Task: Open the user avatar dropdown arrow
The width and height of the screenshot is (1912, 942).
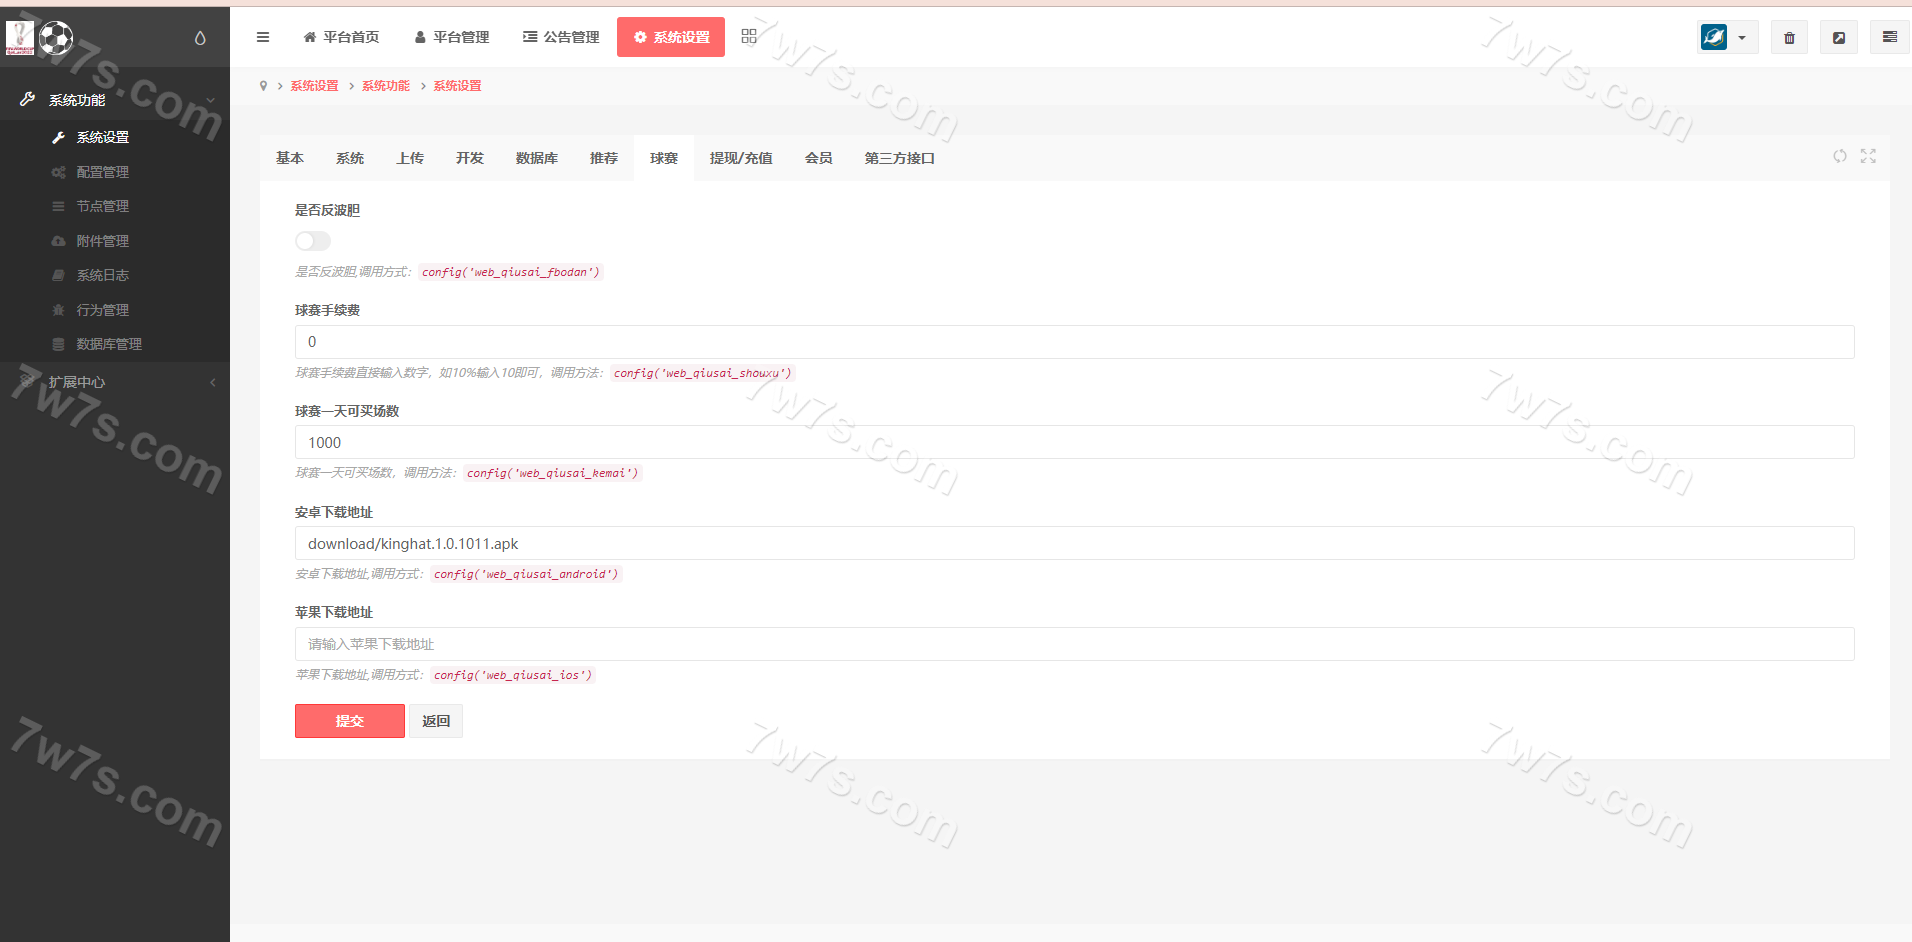Action: (1742, 38)
